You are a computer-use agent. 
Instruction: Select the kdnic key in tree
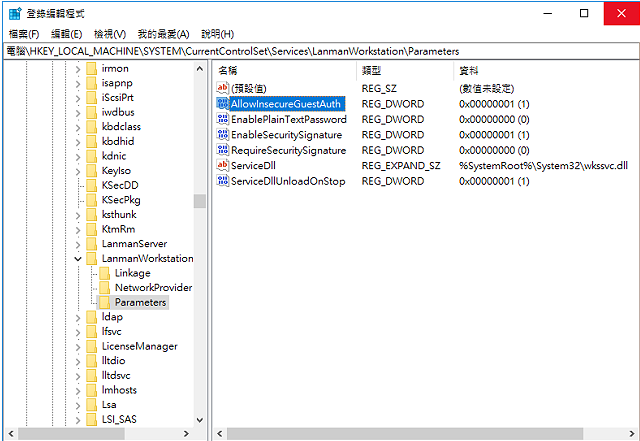tap(114, 156)
